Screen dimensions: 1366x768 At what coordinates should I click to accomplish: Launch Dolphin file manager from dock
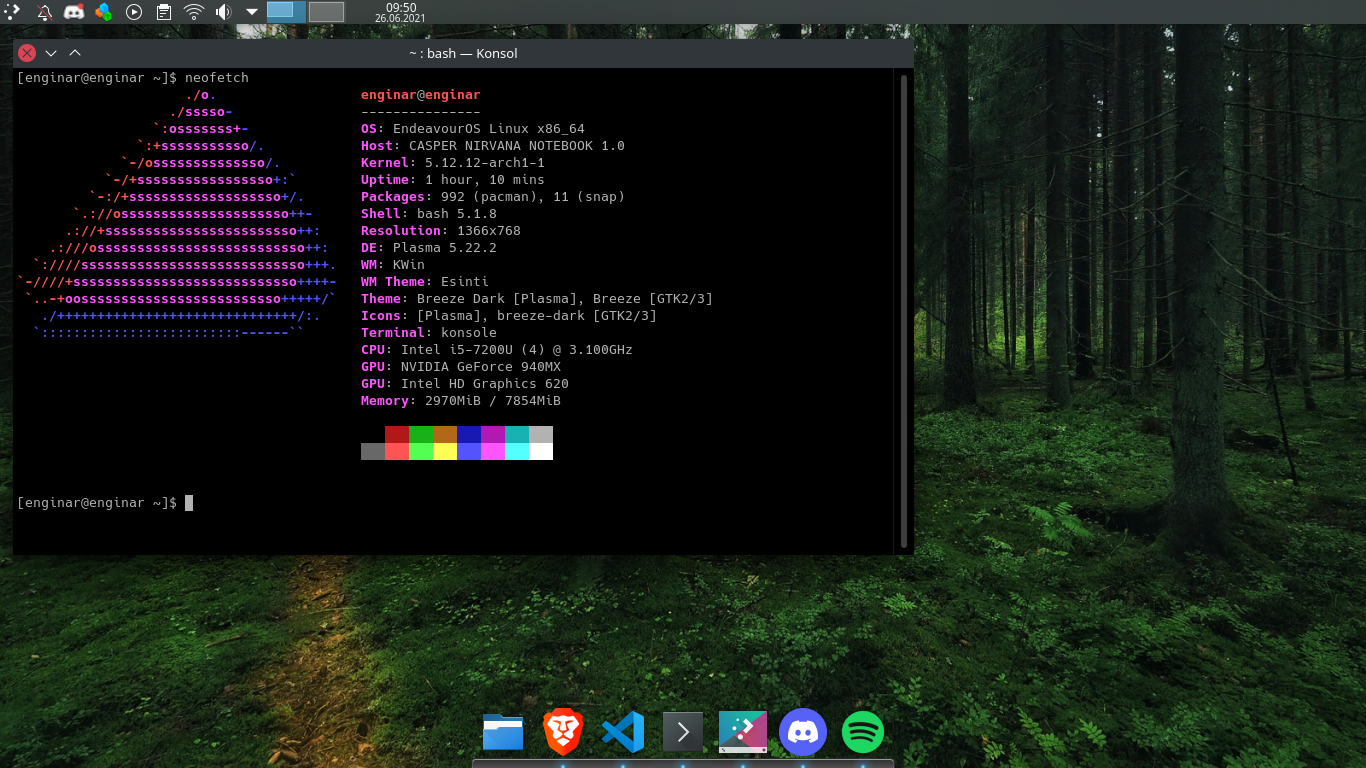[503, 732]
